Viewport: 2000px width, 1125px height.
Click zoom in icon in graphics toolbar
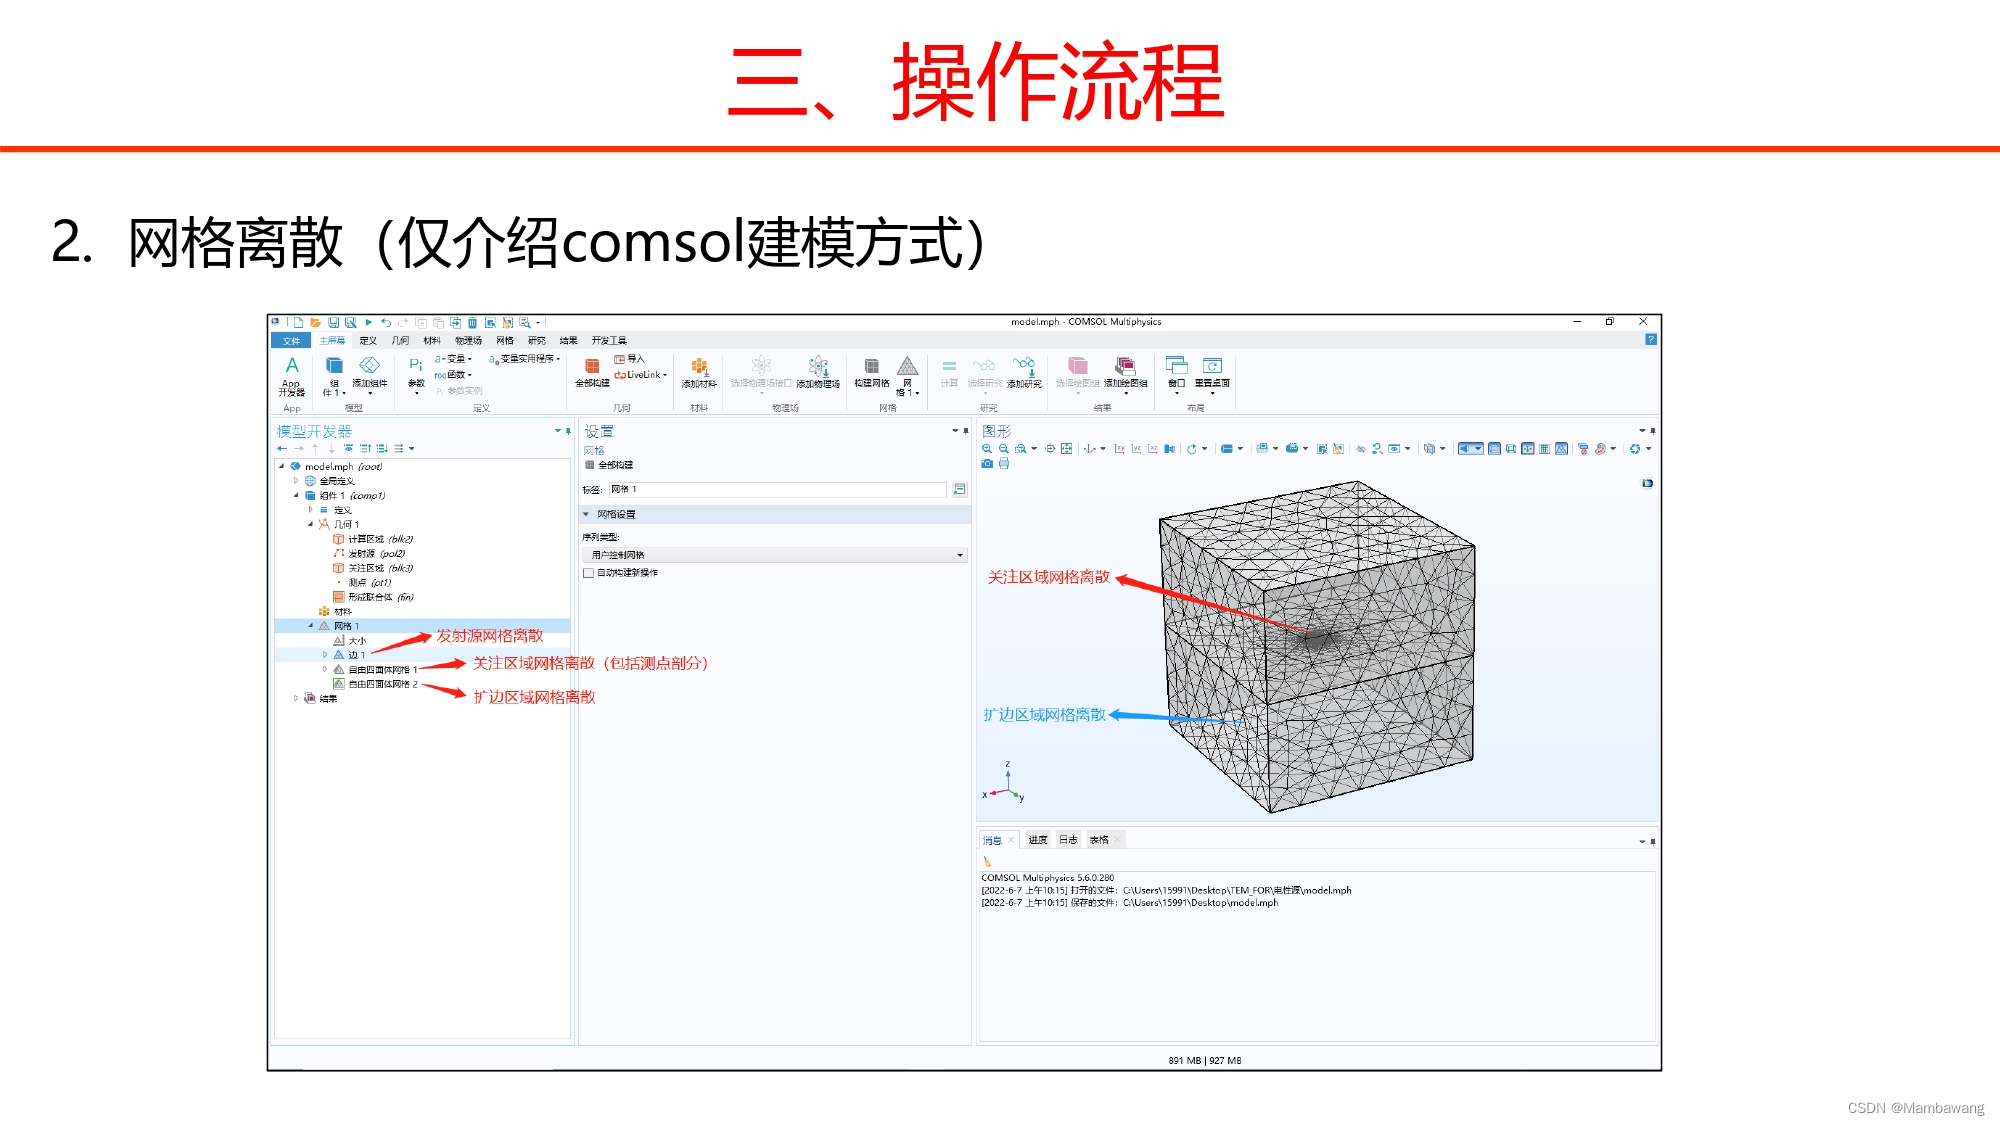(x=987, y=449)
